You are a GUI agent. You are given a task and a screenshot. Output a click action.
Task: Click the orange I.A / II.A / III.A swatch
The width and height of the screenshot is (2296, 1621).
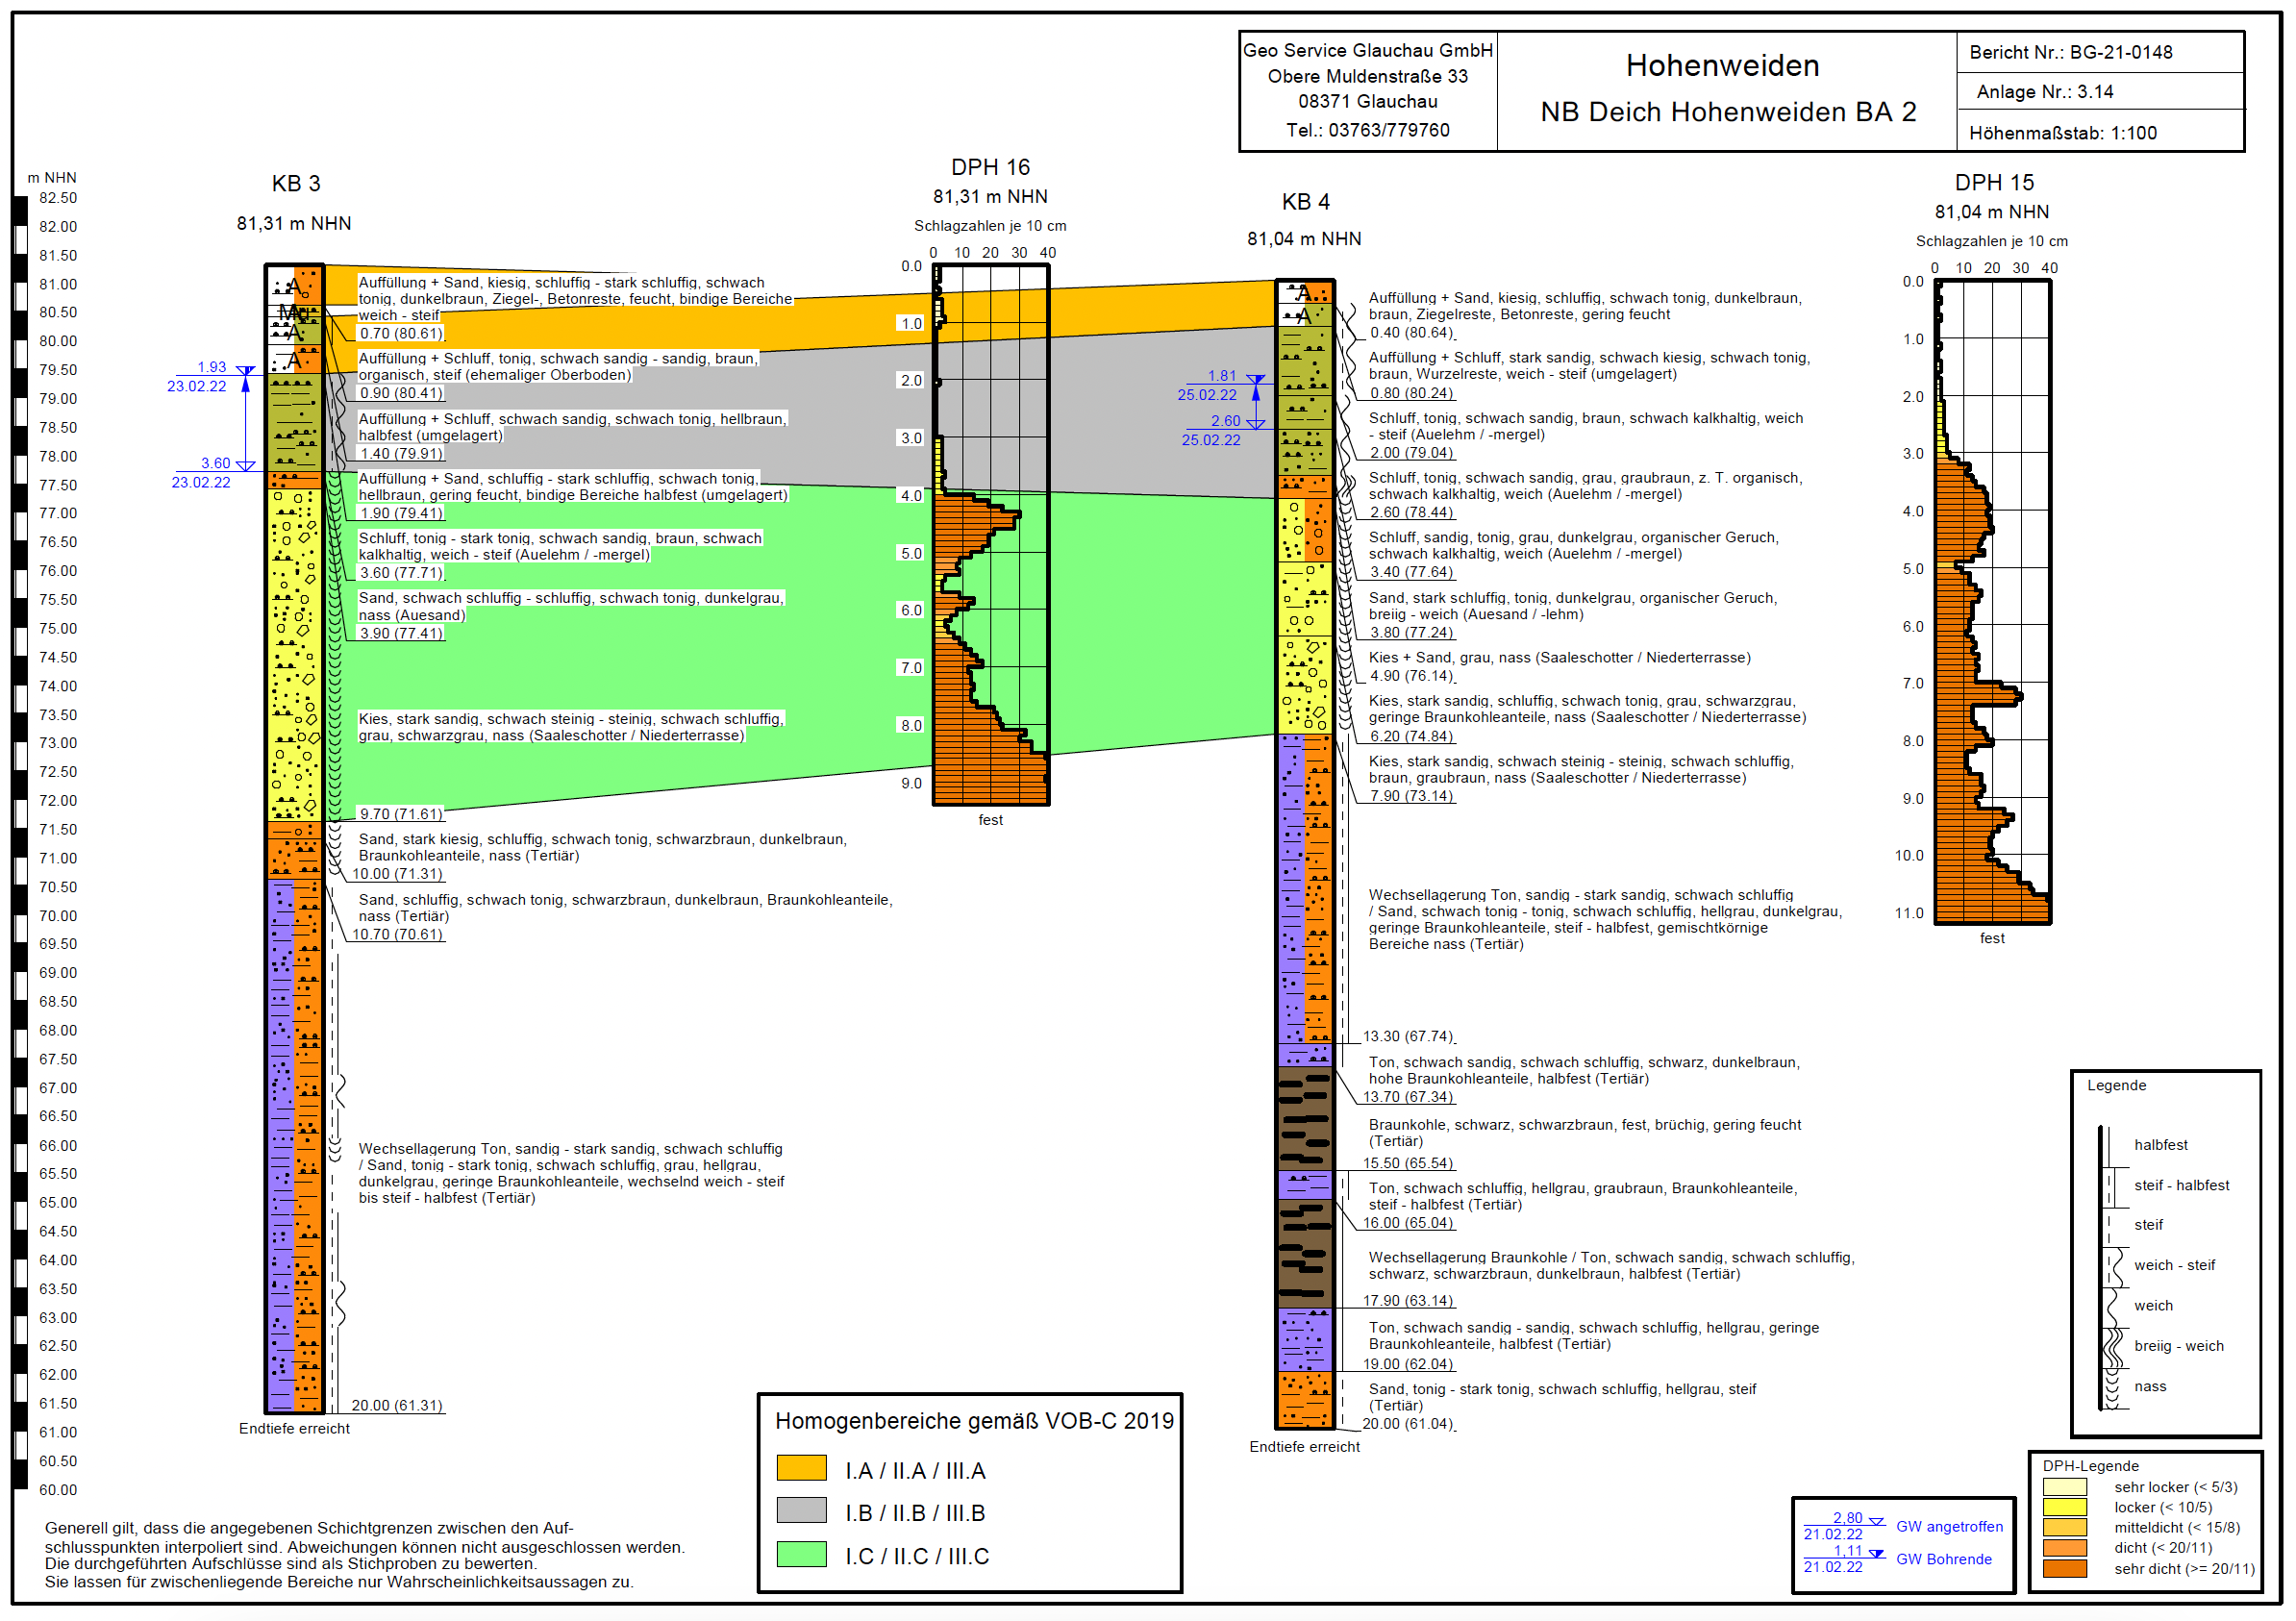coord(801,1468)
